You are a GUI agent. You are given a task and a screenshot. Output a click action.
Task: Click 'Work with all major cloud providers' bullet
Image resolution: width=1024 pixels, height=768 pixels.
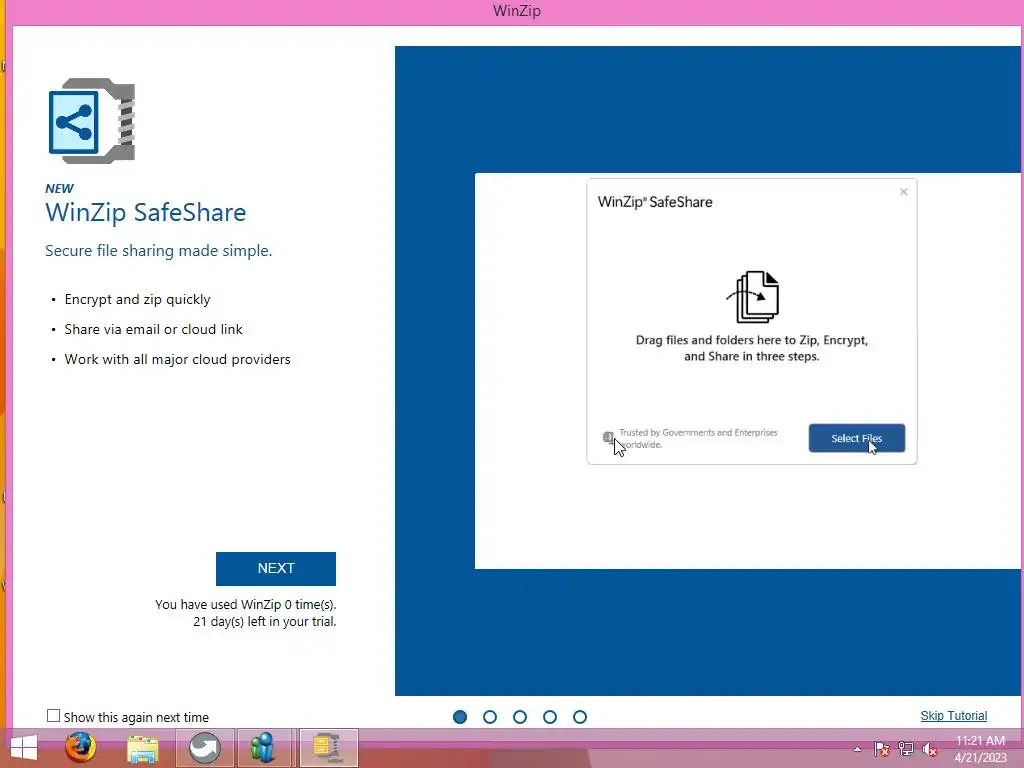pos(178,359)
